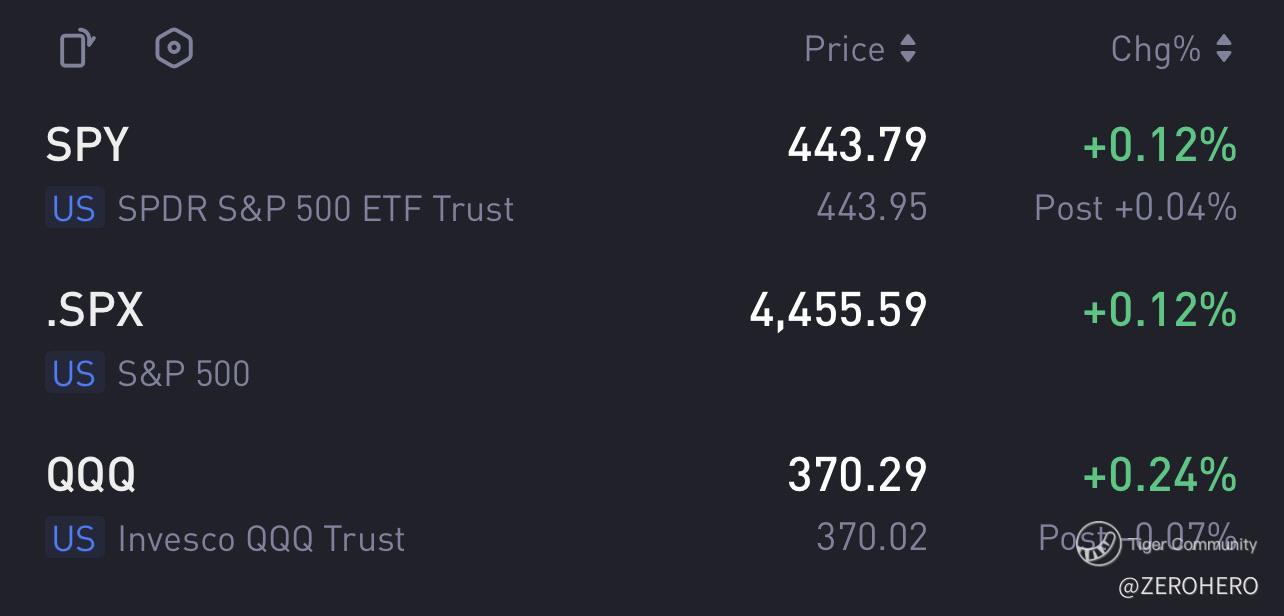Tap the rotate-to-landscape icon
The height and width of the screenshot is (616, 1284).
tap(78, 49)
